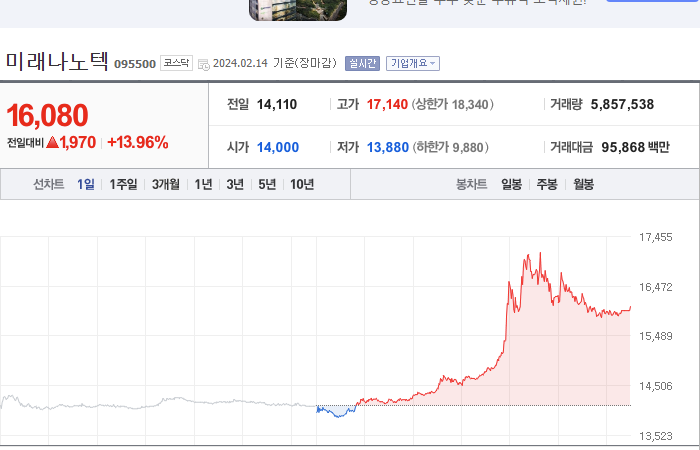Click the 14,506 axis label on chart
This screenshot has height=450, width=700.
(x=655, y=386)
